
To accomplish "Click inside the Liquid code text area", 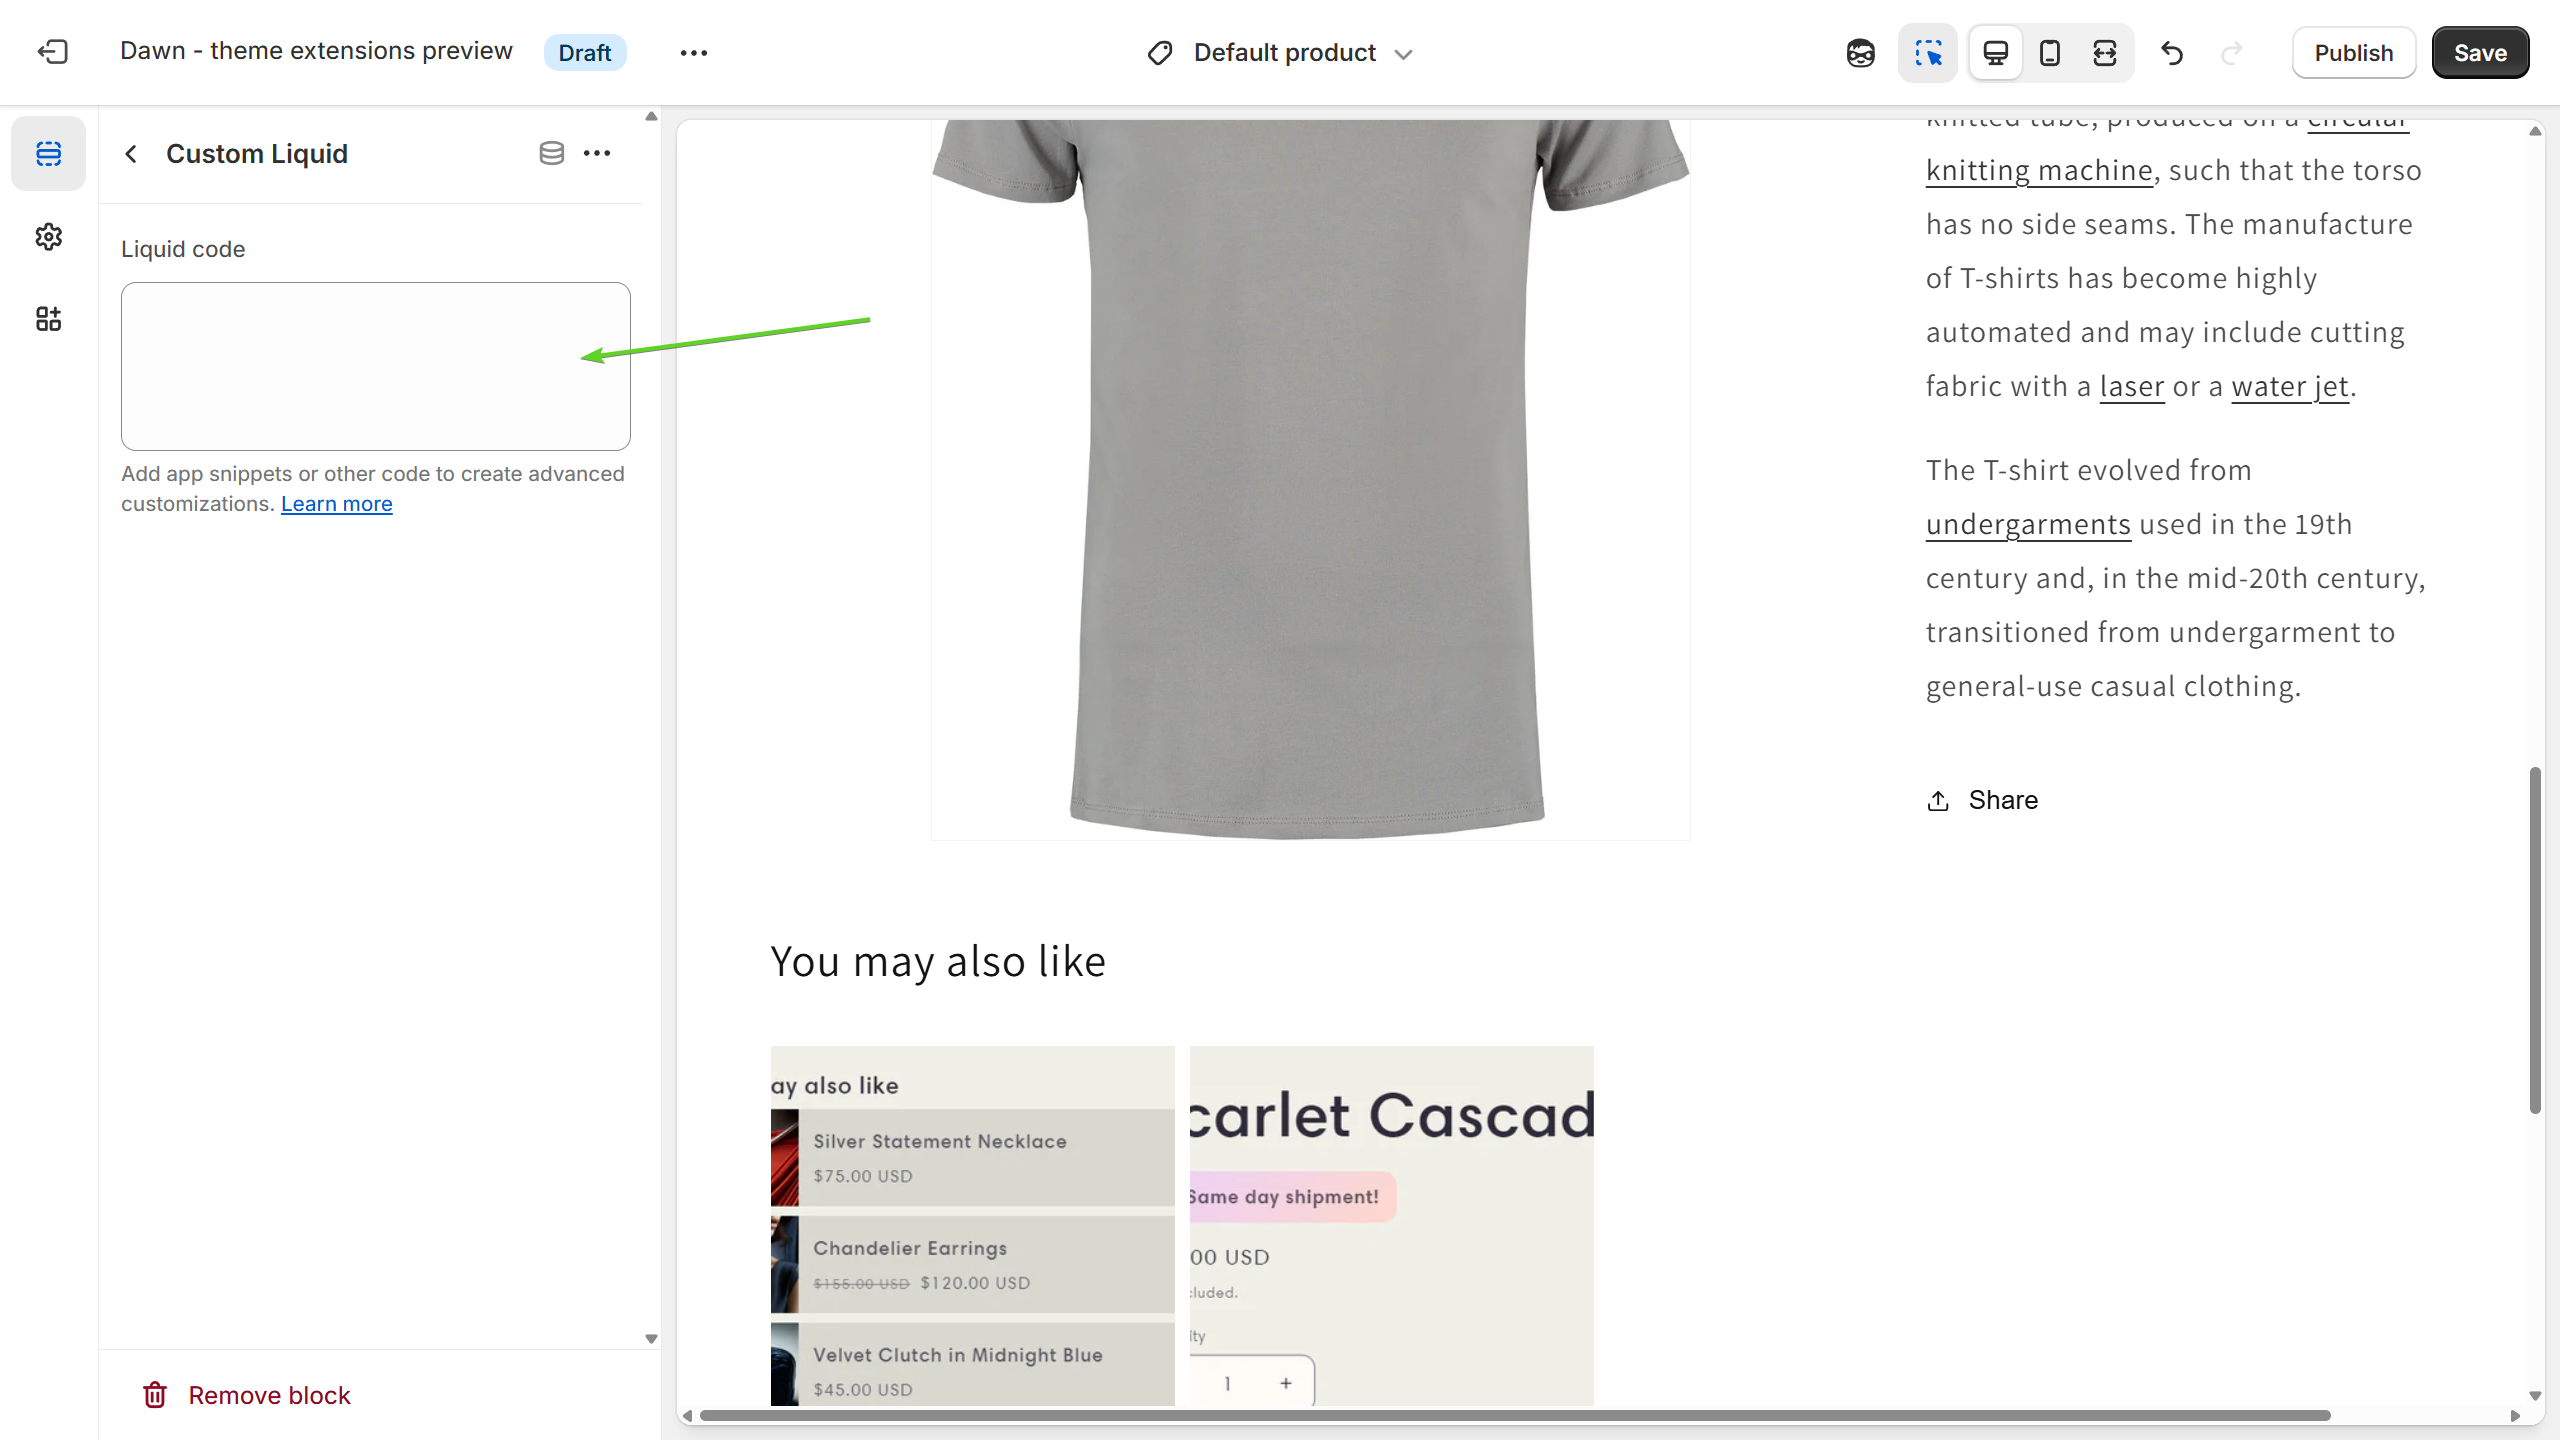I will pyautogui.click(x=375, y=366).
